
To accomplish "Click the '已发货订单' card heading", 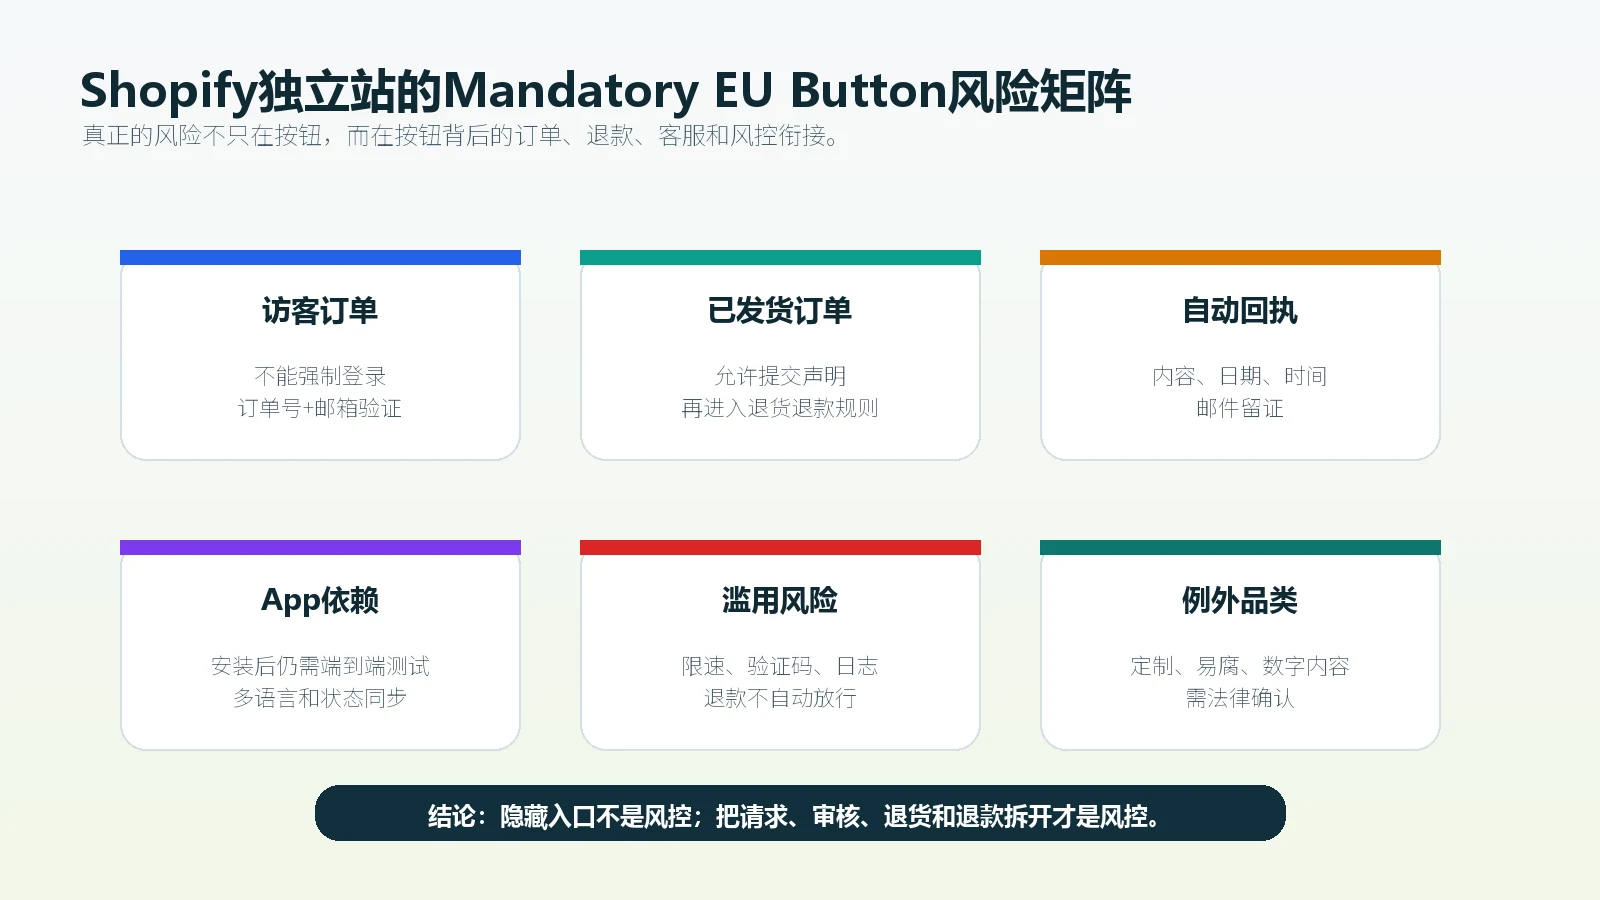I will pos(780,311).
